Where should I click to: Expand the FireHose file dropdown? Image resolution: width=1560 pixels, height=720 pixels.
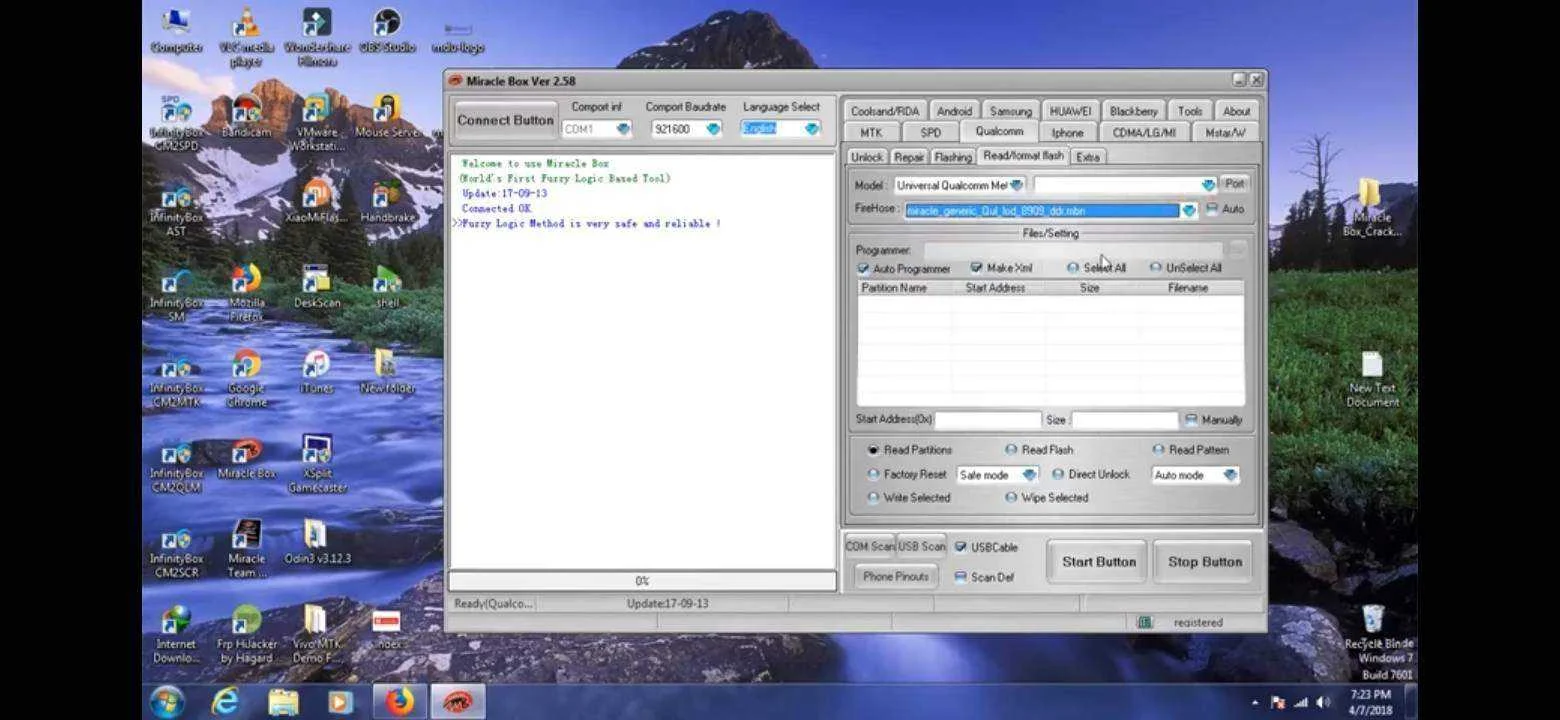[x=1188, y=210]
